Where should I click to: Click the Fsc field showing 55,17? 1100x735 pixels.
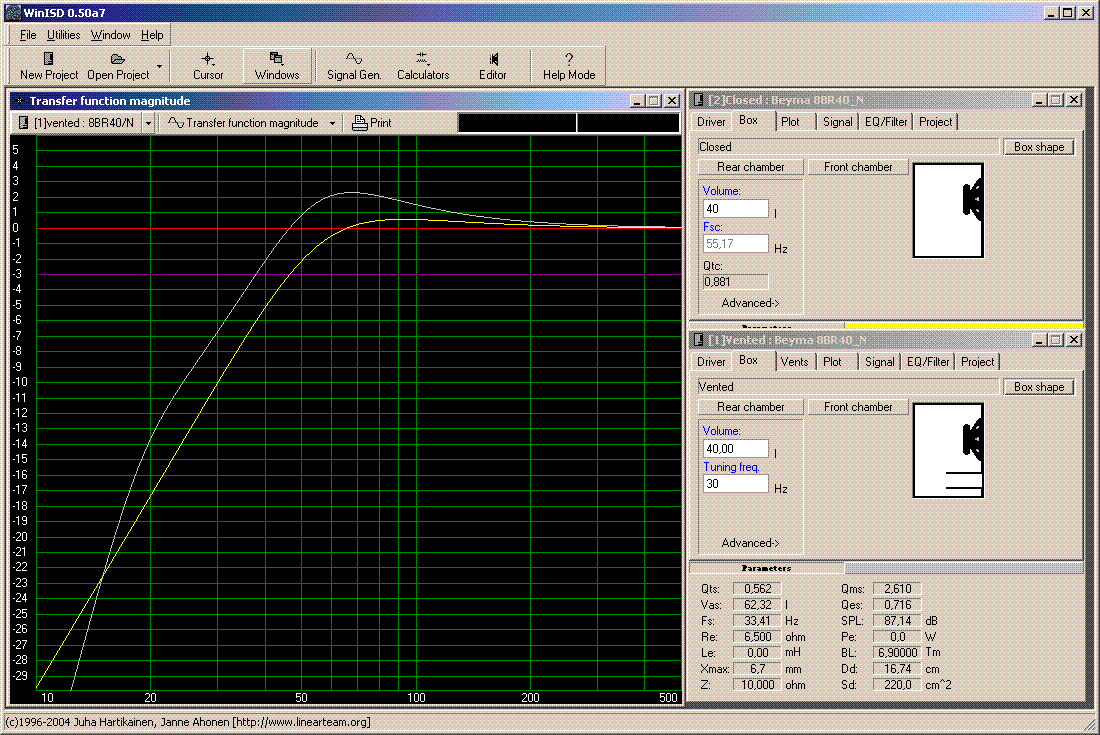click(x=735, y=244)
